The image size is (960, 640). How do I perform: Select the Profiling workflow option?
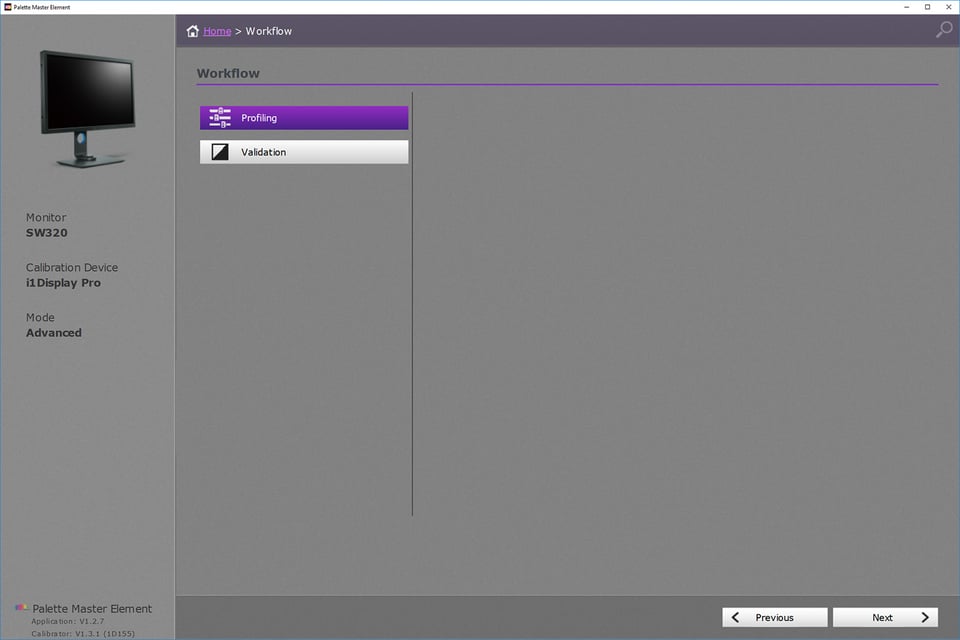coord(304,118)
